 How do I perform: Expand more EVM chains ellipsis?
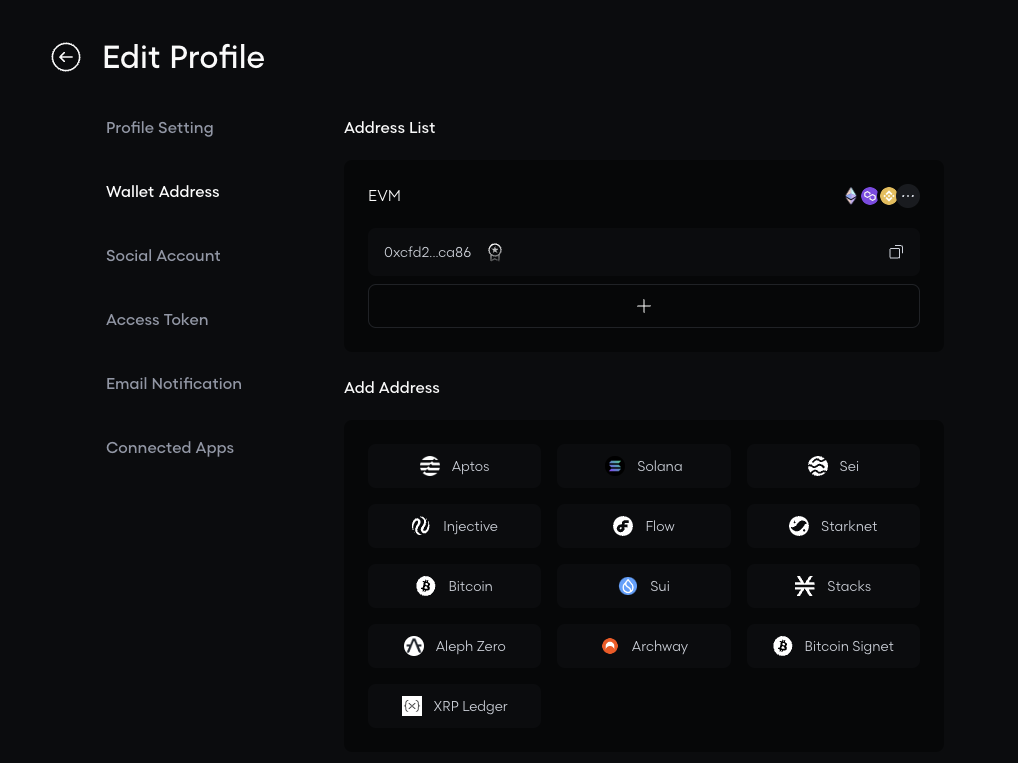pyautogui.click(x=908, y=195)
